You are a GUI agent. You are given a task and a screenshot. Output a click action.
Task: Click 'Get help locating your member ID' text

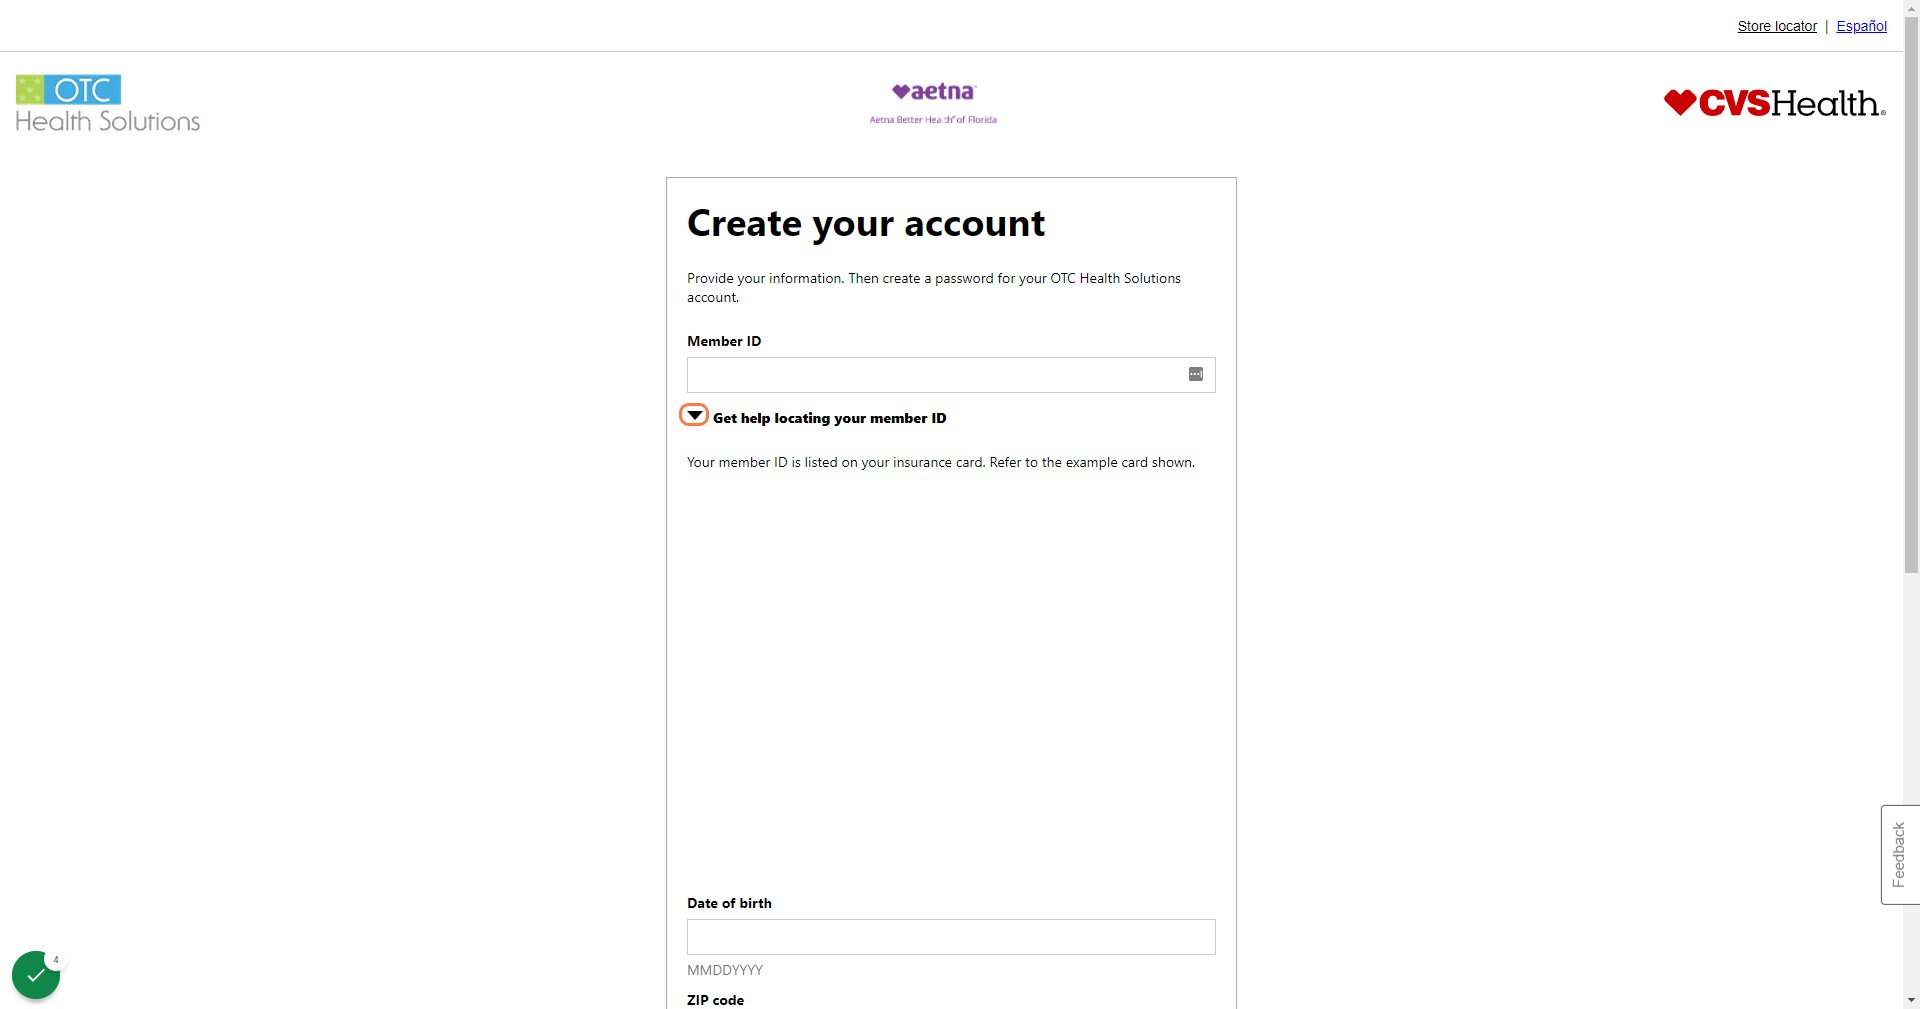click(x=829, y=418)
